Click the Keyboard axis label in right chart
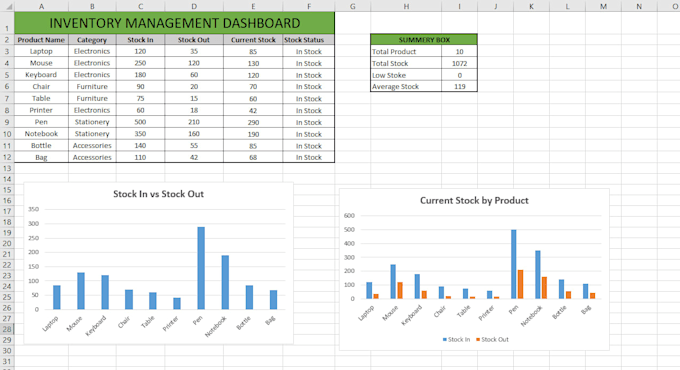Image resolution: width=680 pixels, height=370 pixels. (412, 315)
